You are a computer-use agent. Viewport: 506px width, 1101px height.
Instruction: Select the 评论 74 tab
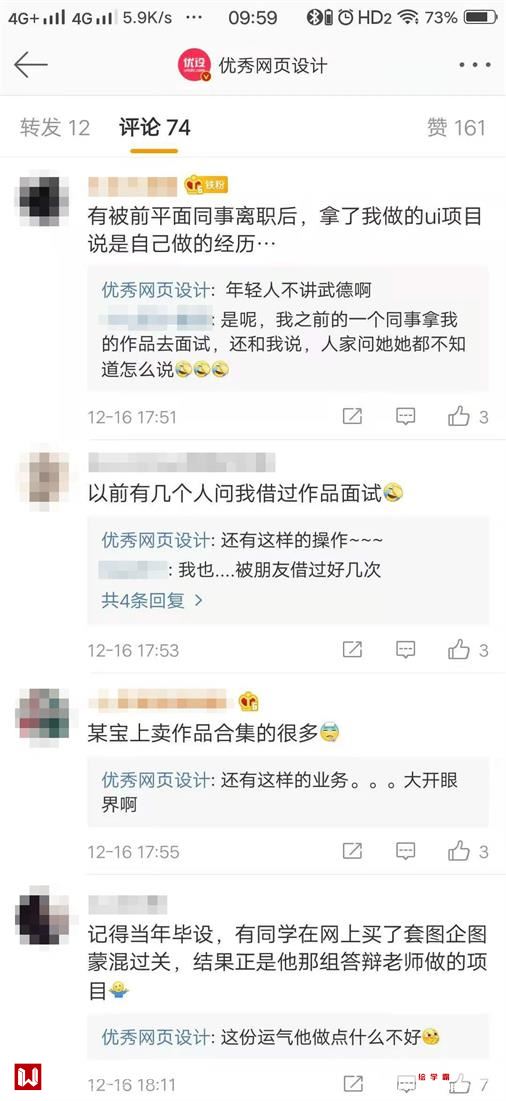pyautogui.click(x=154, y=127)
